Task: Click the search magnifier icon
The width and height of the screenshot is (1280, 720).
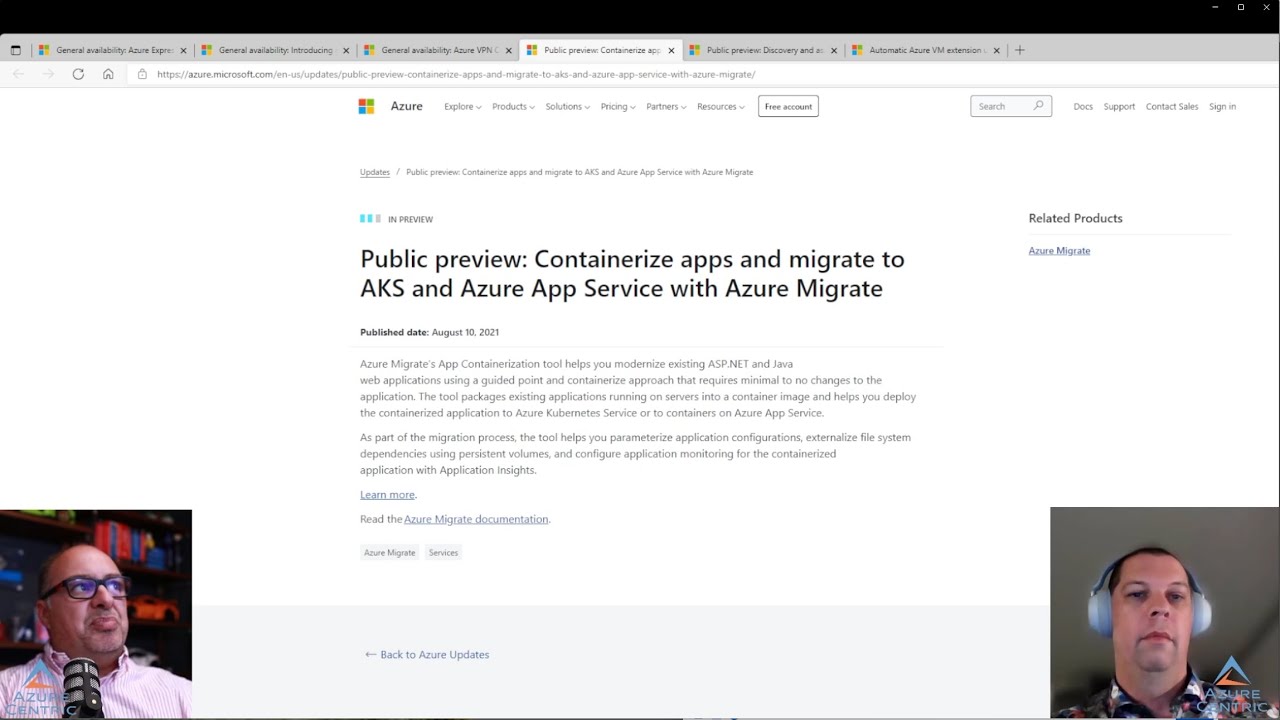Action: coord(1038,106)
